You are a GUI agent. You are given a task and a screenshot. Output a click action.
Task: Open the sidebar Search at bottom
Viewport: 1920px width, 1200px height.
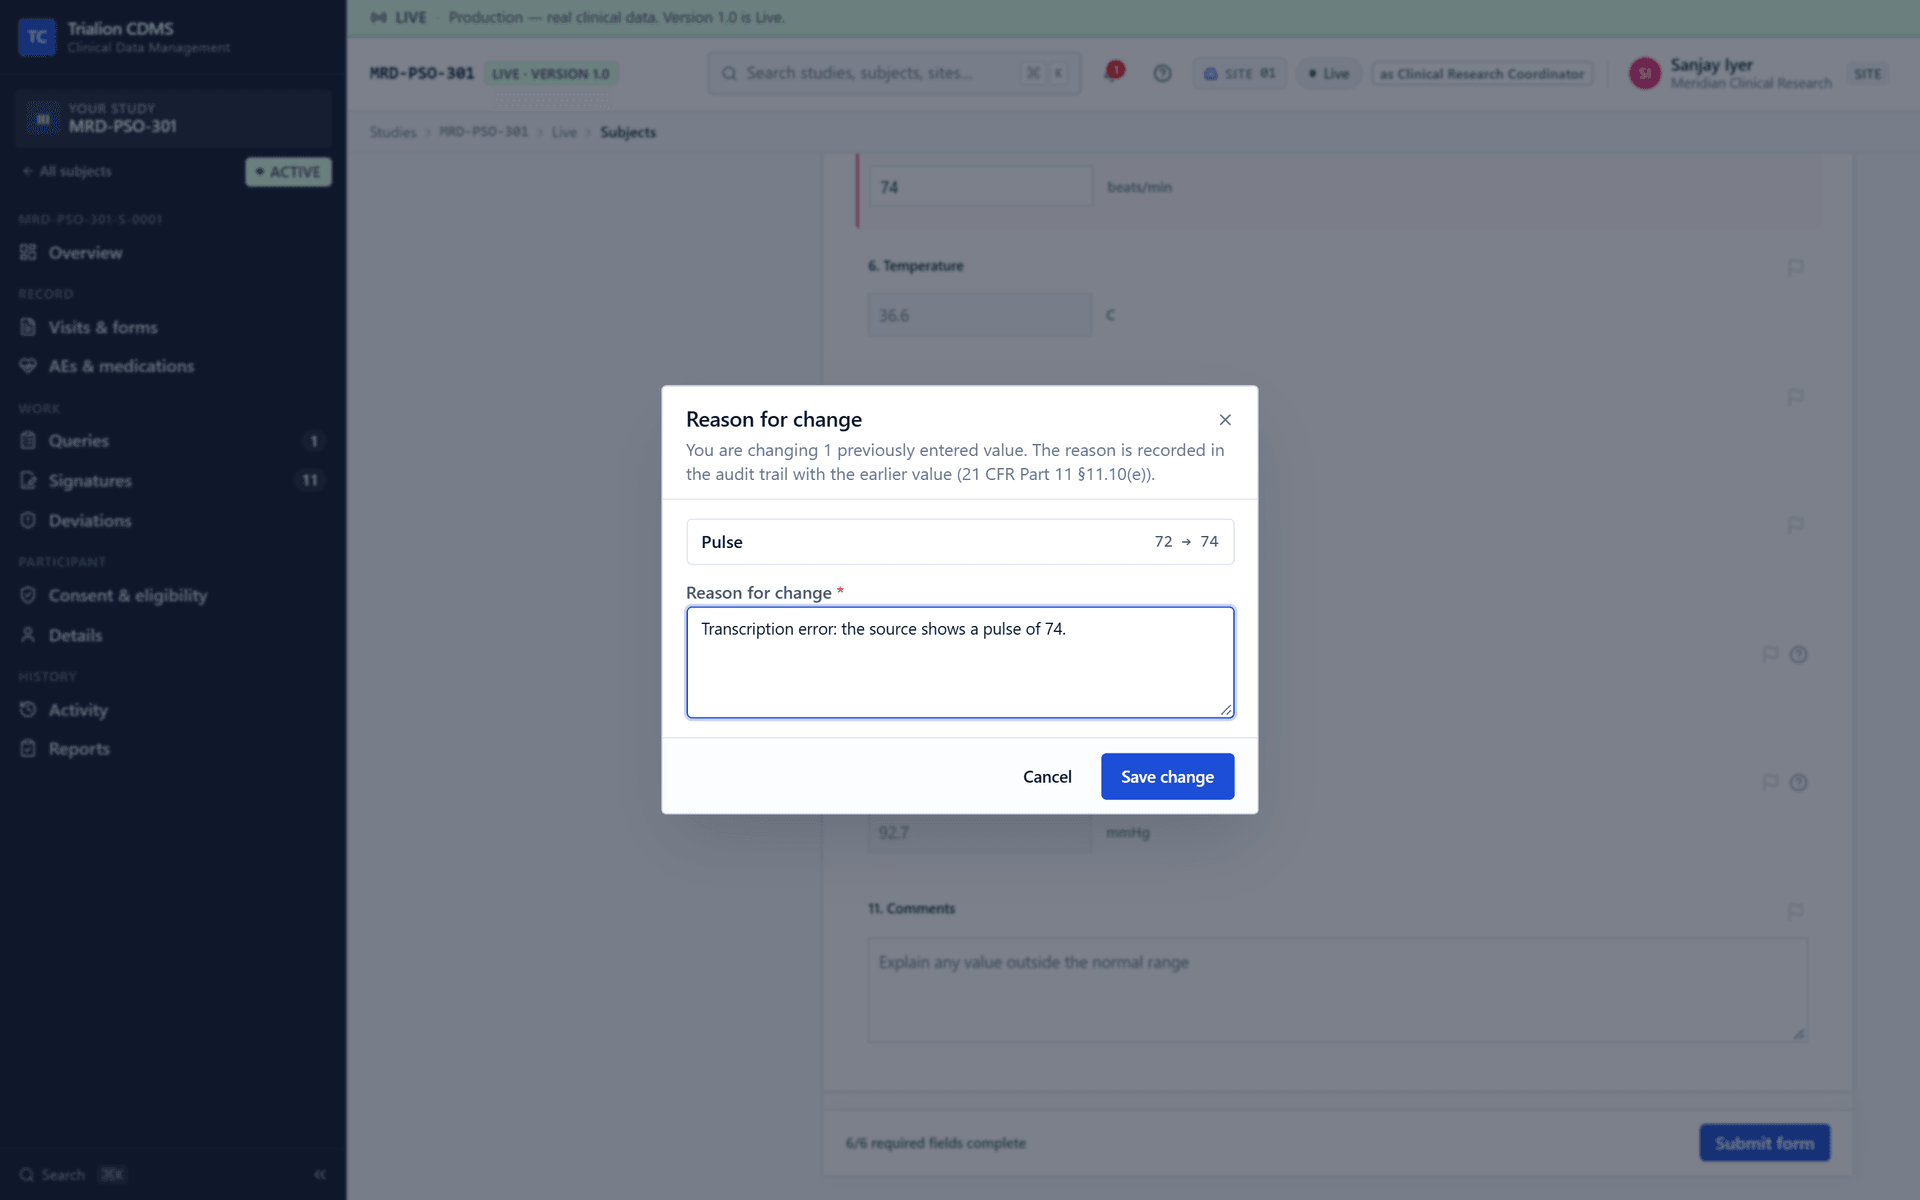pos(72,1174)
